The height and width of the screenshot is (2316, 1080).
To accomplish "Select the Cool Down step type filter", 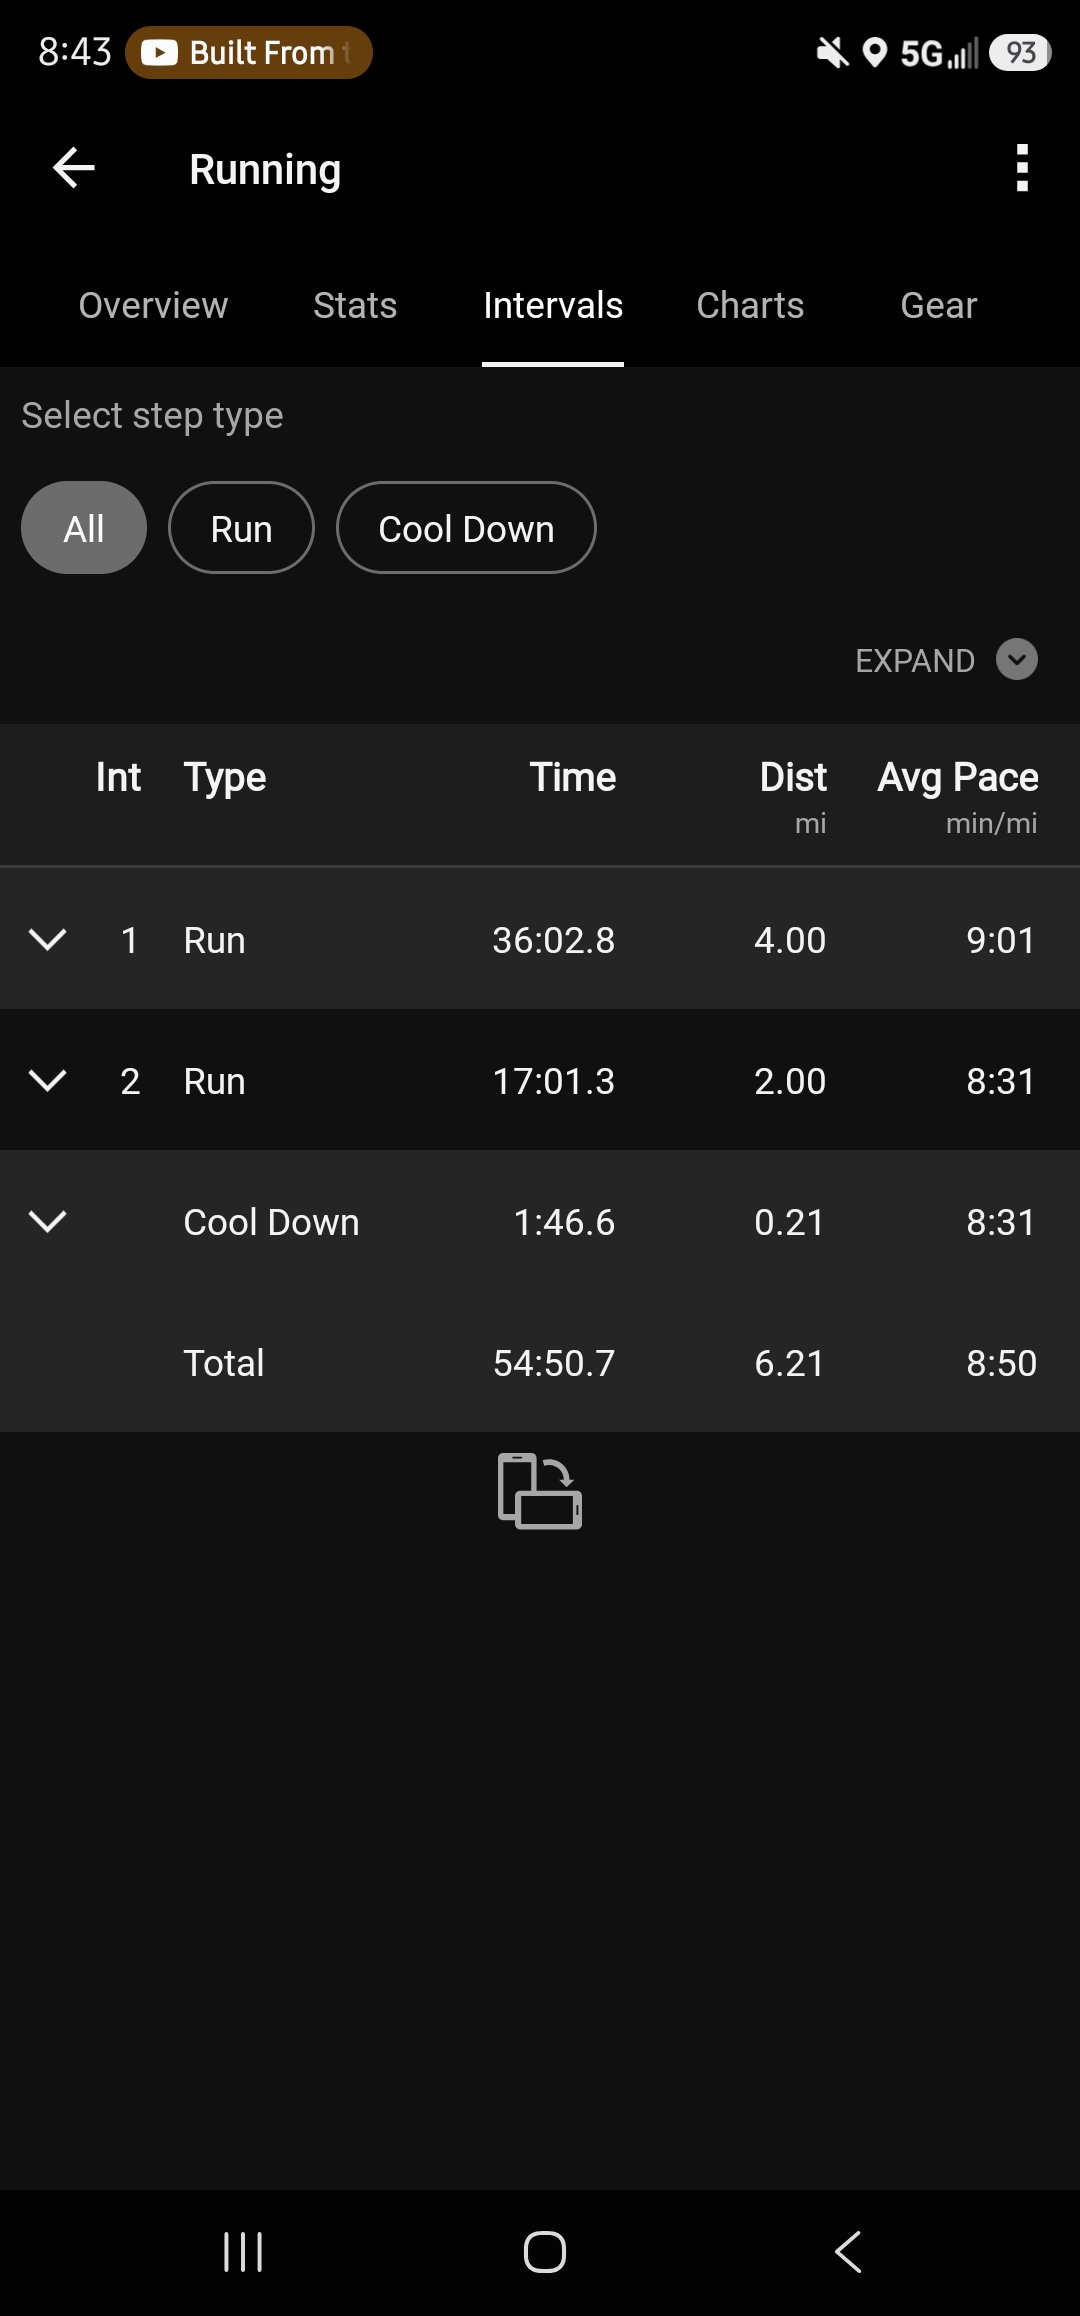I will click(466, 528).
